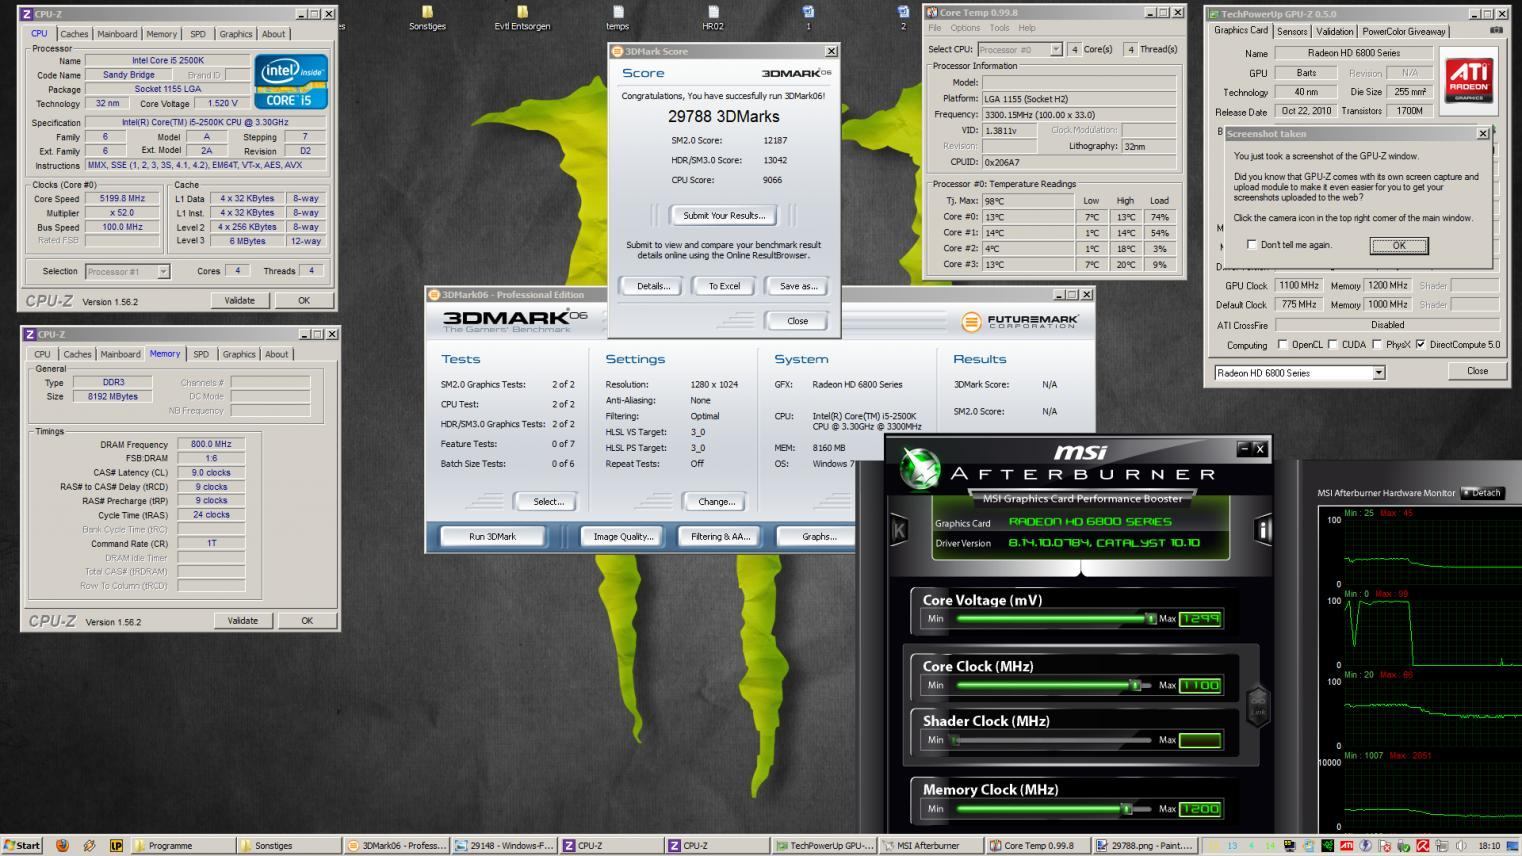1522x856 pixels.
Task: Toggle the PhysX checkbox in GPU-Z
Action: [1378, 344]
